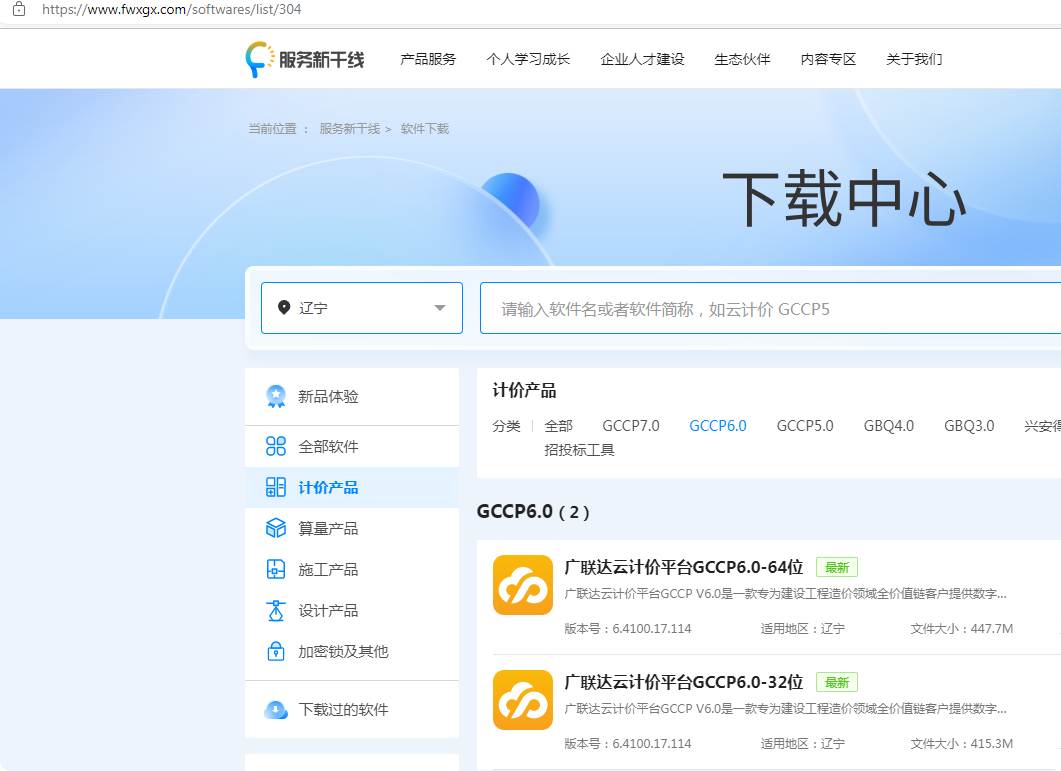Select 设计产品 in the sidebar
This screenshot has width=1061, height=771.
352,611
